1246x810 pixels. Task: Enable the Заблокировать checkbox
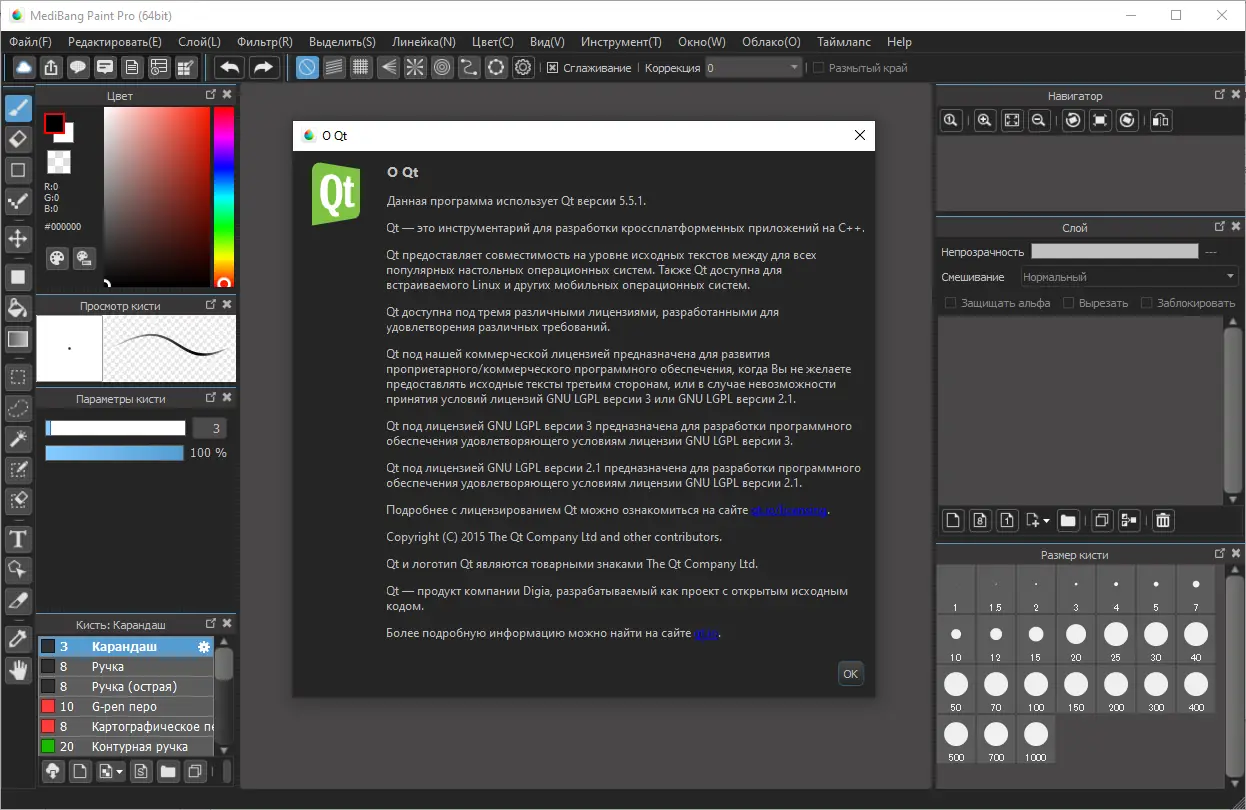1147,303
